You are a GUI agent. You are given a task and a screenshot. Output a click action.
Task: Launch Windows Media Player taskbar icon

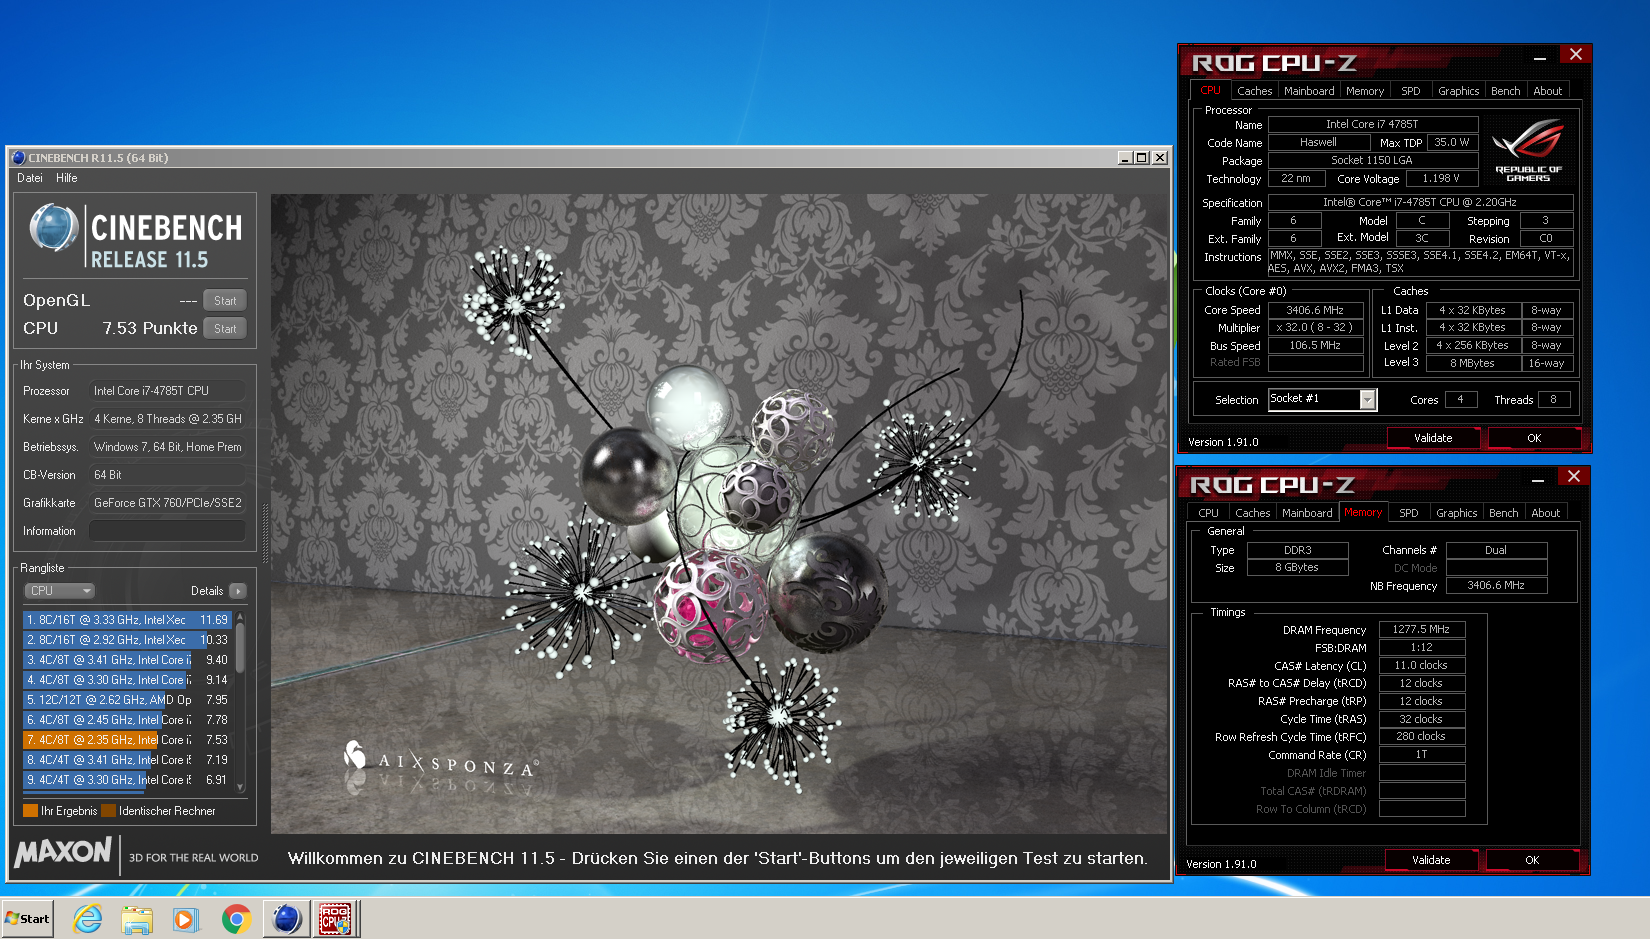click(186, 918)
